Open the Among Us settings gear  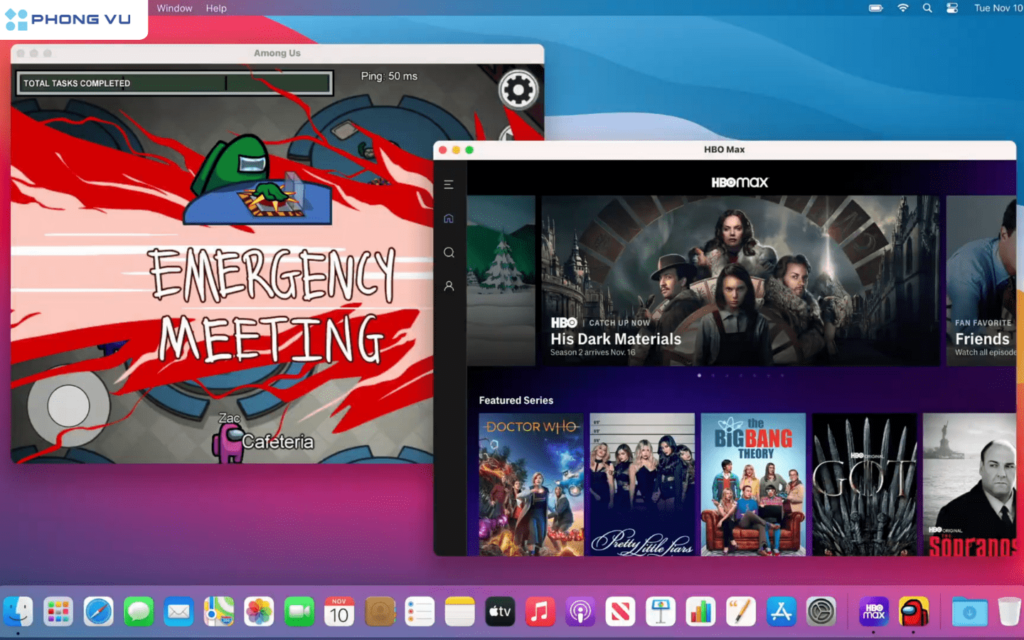(x=517, y=88)
